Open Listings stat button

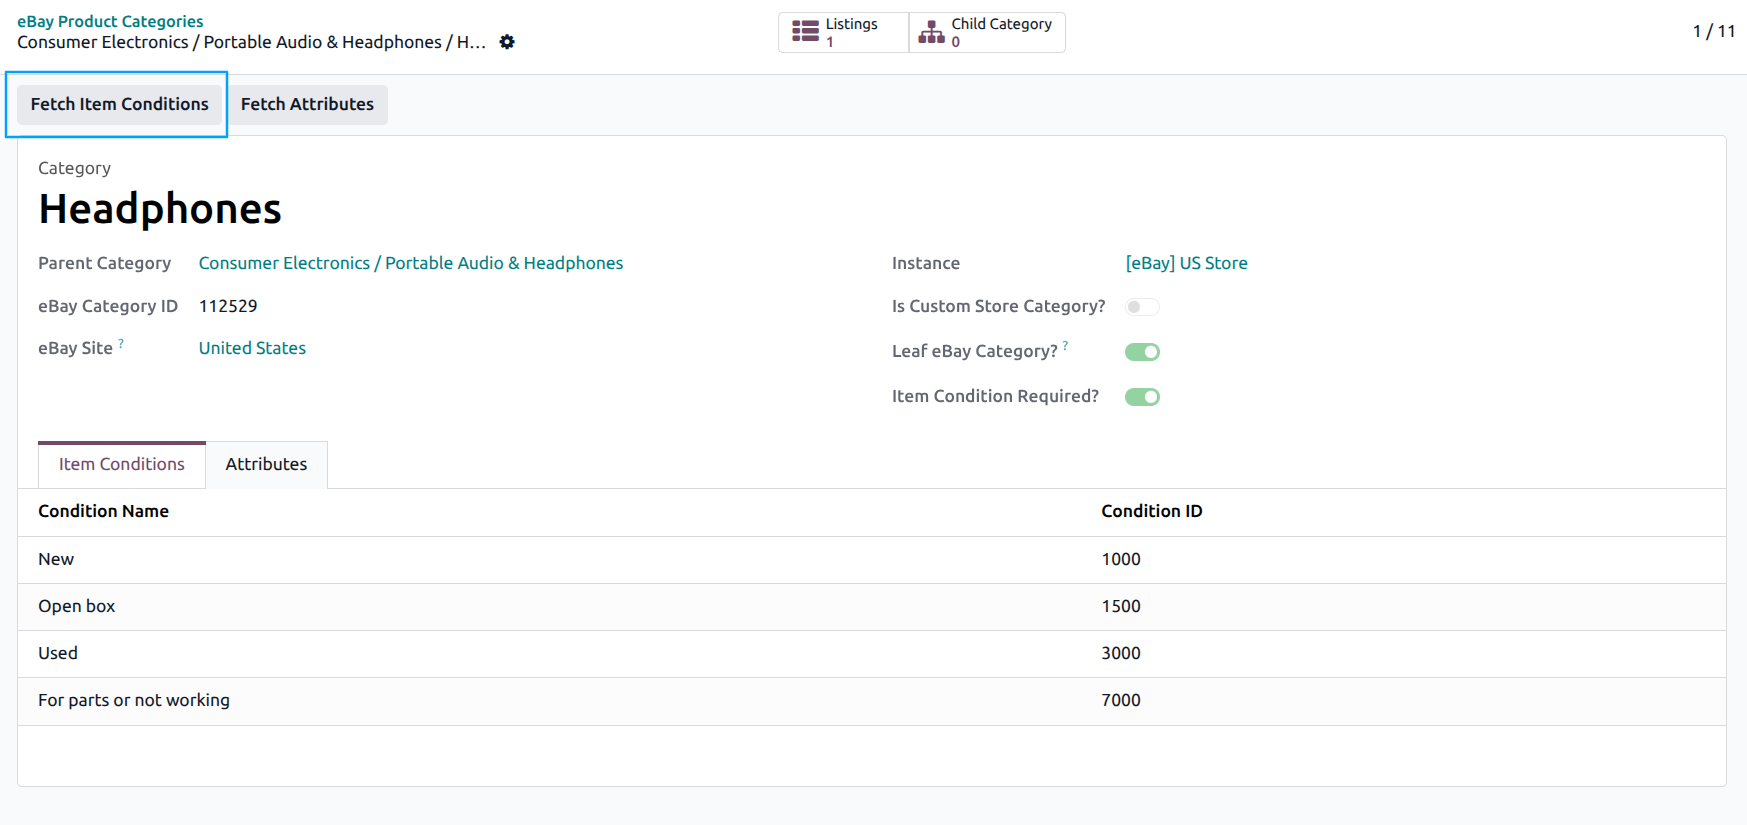tap(844, 32)
